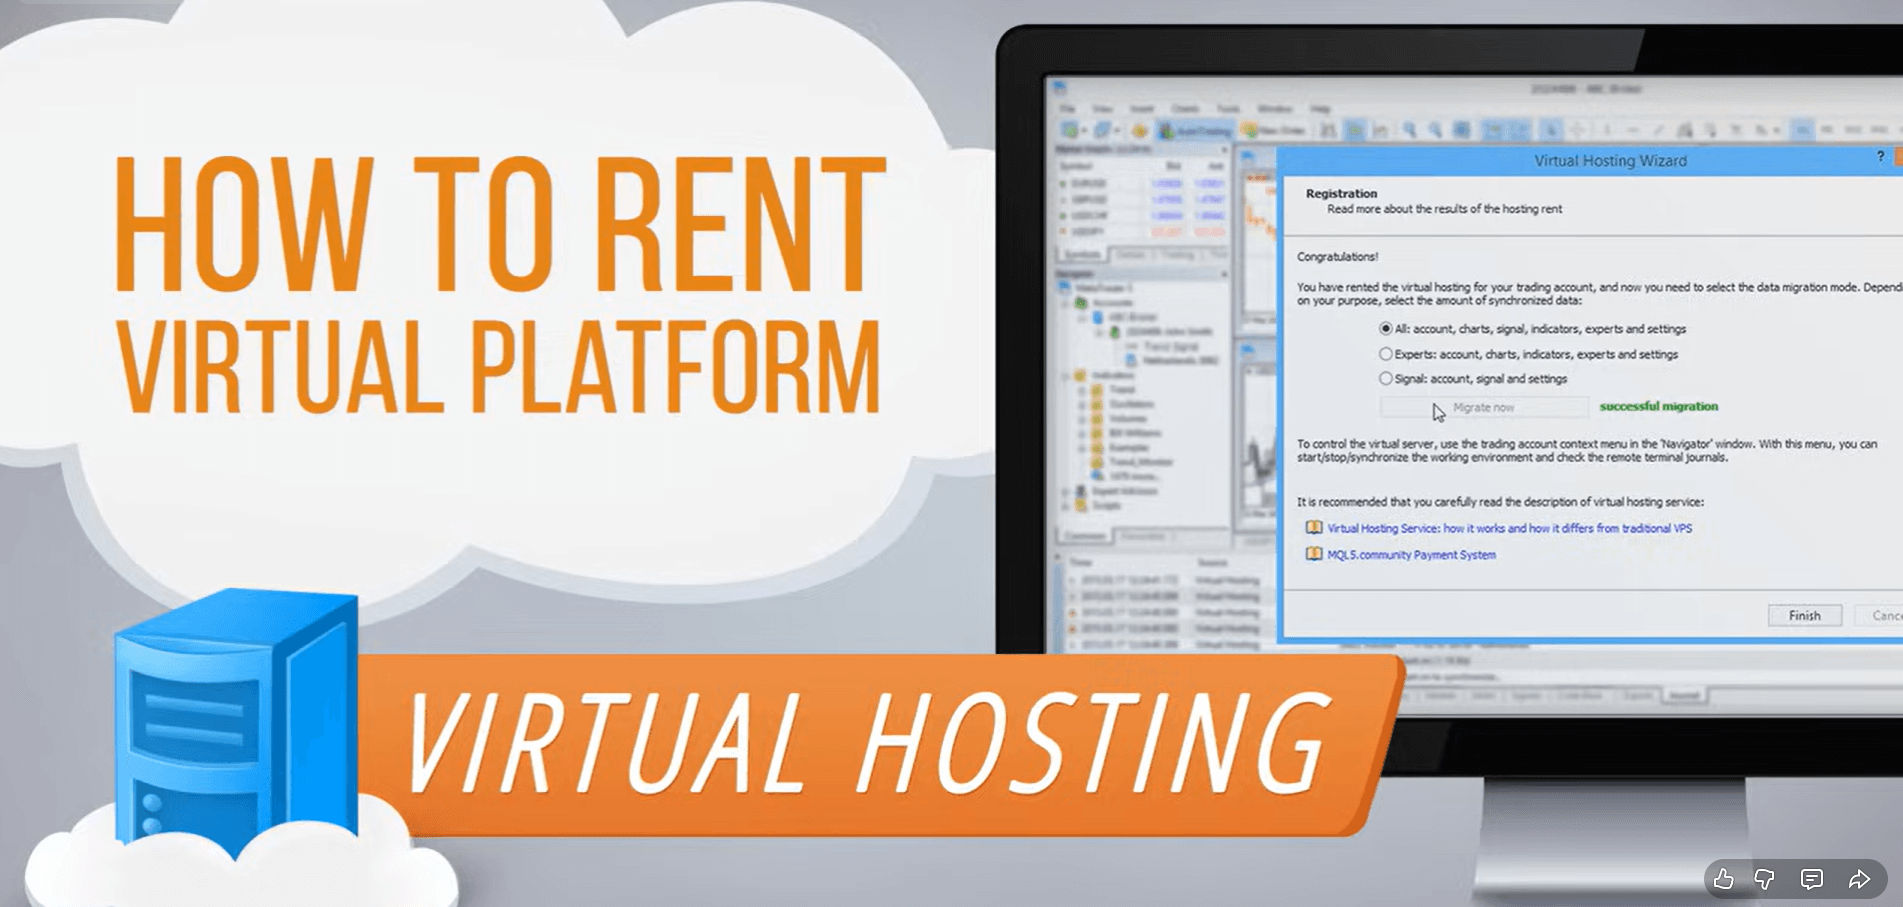The image size is (1903, 907).
Task: Open the Help menu in MetaTrader window
Action: [x=1321, y=108]
